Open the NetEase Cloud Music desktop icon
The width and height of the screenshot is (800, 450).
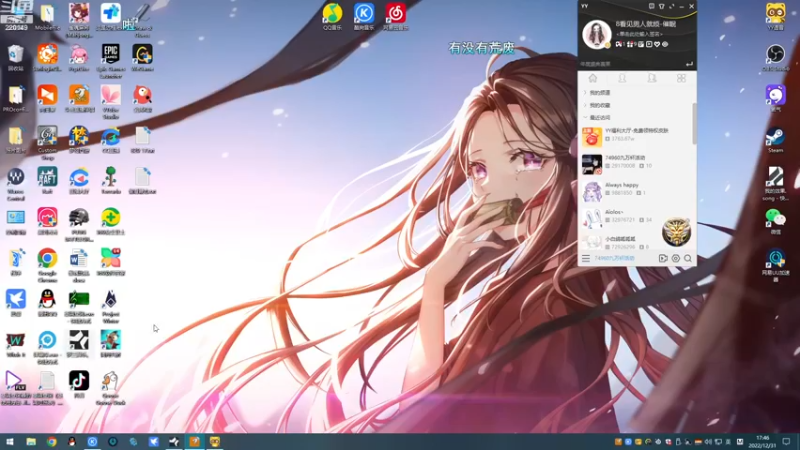tap(395, 16)
